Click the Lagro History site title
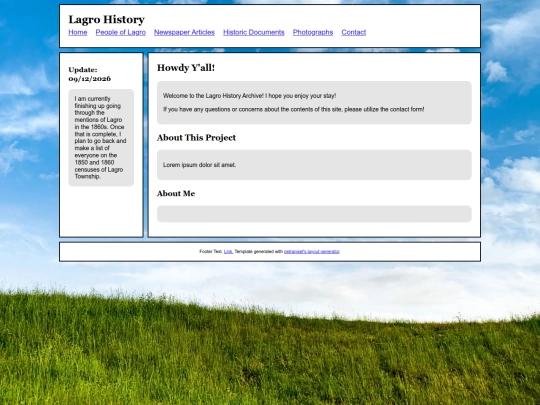 pos(106,20)
